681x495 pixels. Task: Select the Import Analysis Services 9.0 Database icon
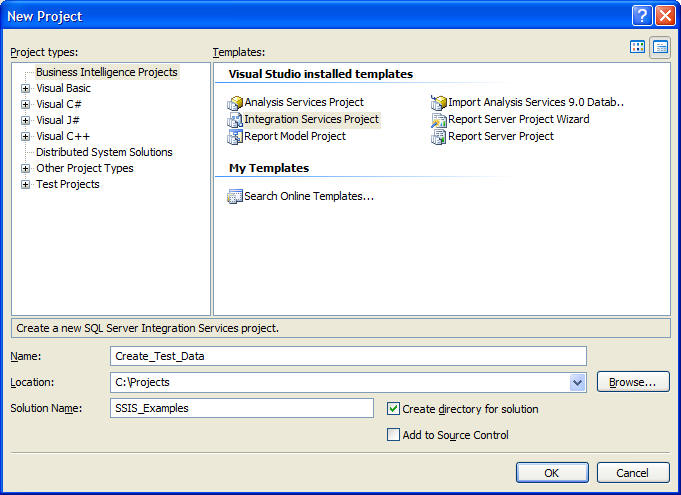(439, 103)
